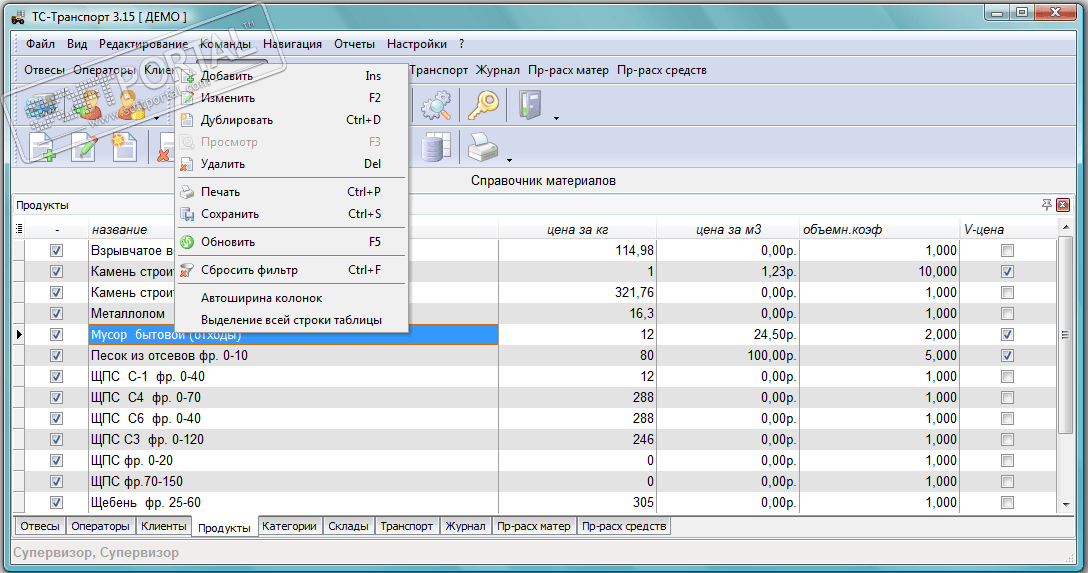Screen dimensions: 1088x573
Task: Toggle V-цена checkbox for Песок из отсевов row
Action: 1008,355
